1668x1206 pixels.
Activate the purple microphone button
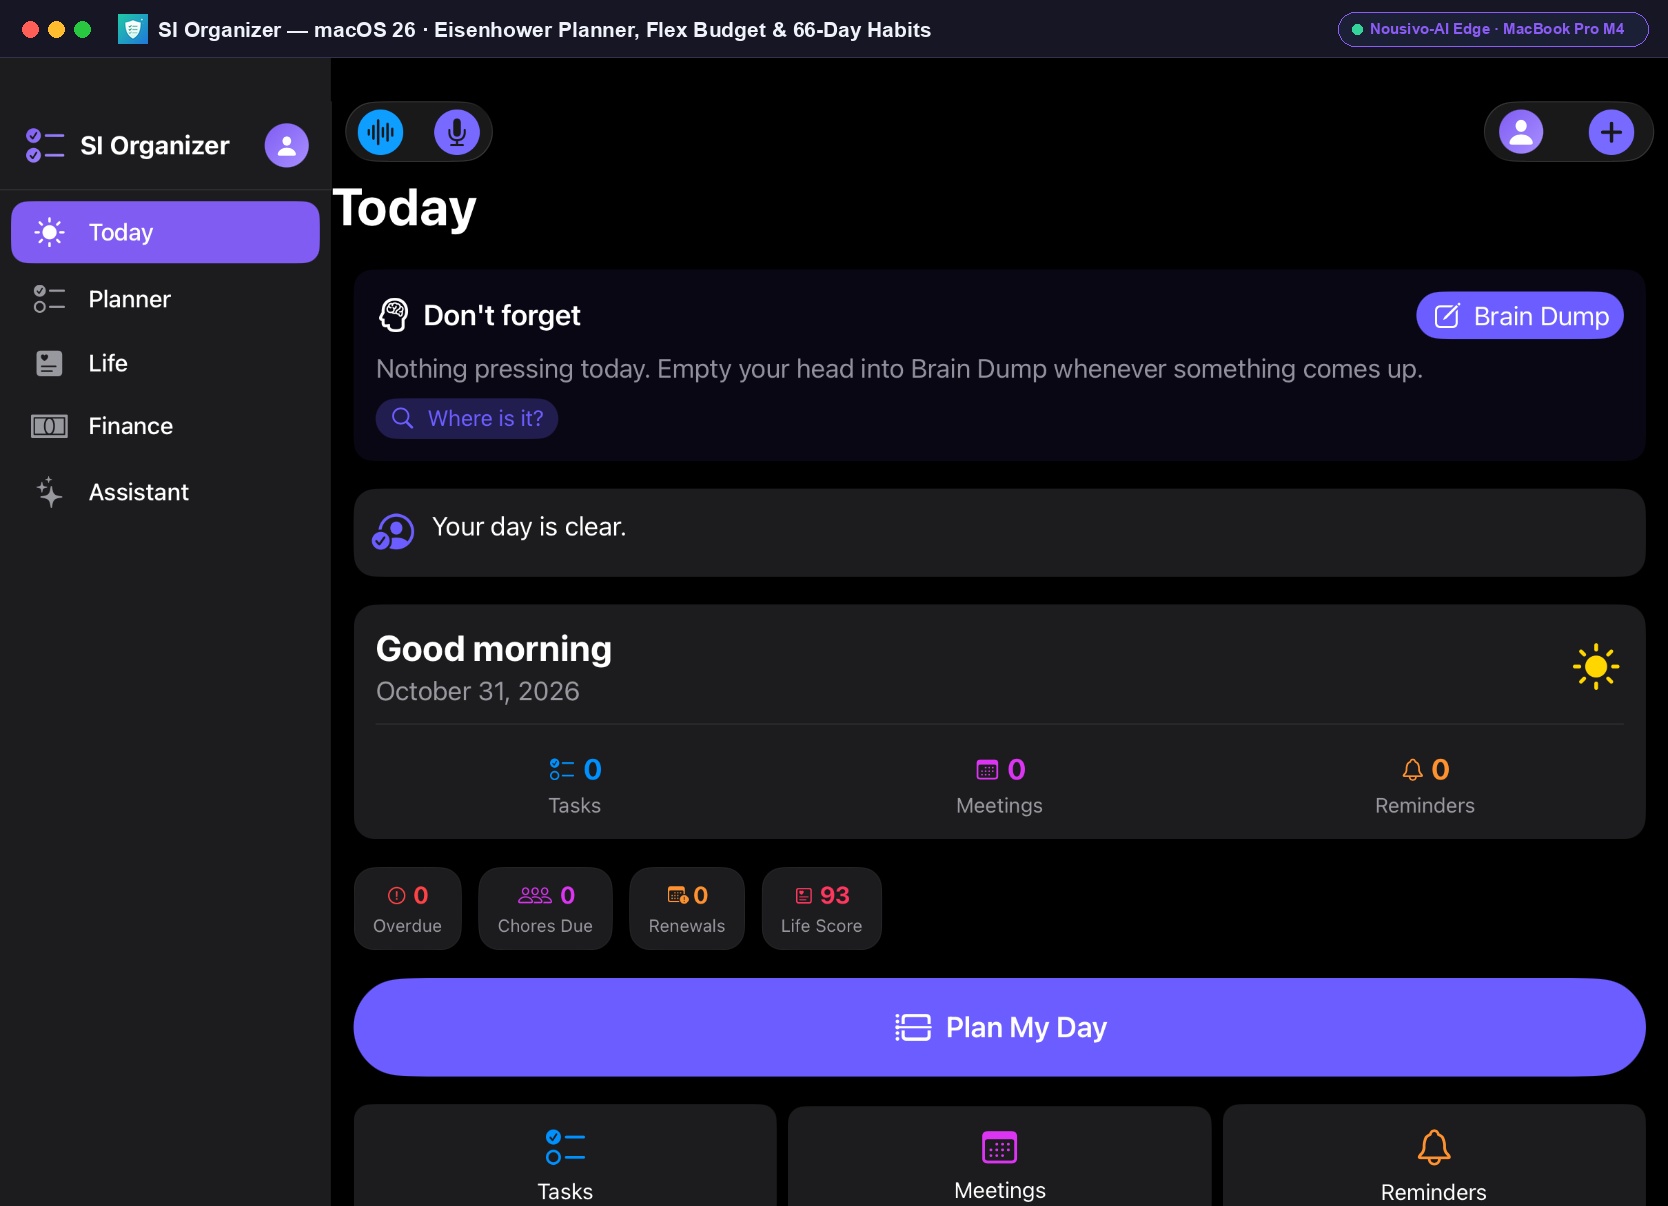tap(457, 132)
